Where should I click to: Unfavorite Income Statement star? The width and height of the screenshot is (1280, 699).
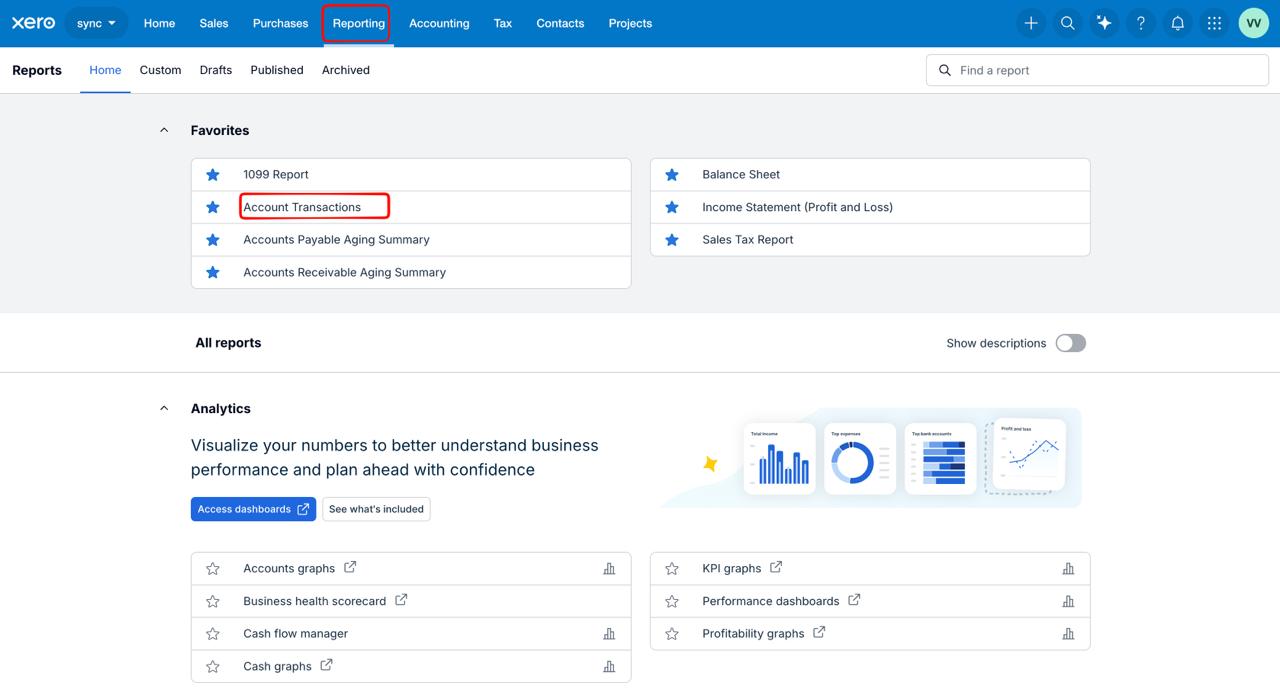click(x=672, y=207)
